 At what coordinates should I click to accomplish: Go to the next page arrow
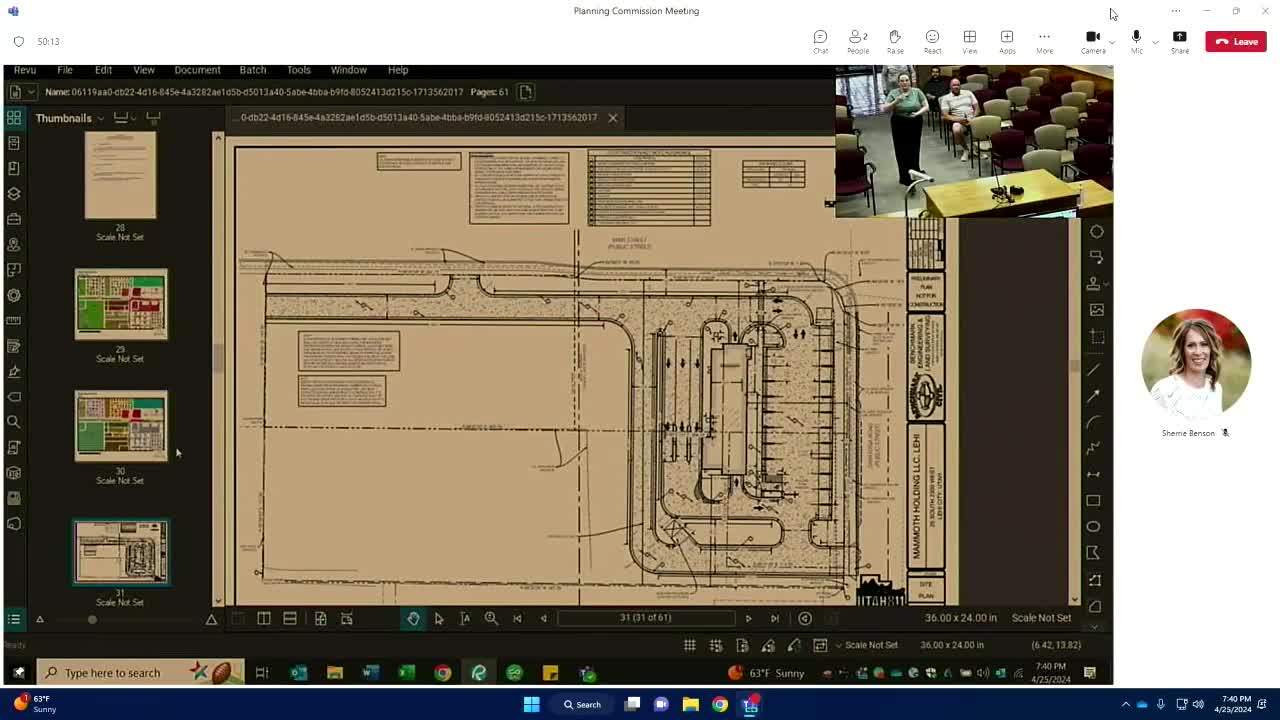pos(748,618)
